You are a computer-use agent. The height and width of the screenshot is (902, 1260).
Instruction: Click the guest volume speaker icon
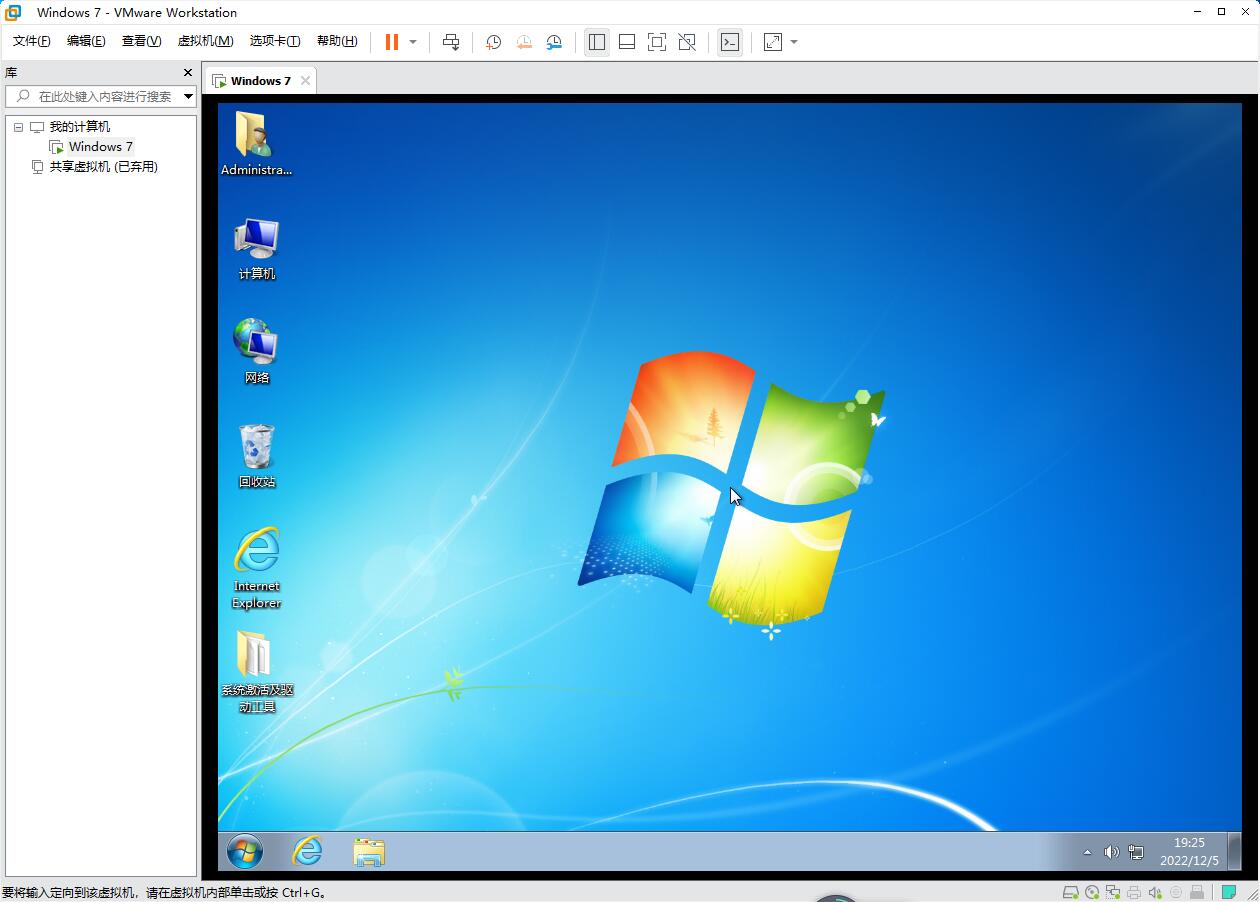tap(1111, 852)
